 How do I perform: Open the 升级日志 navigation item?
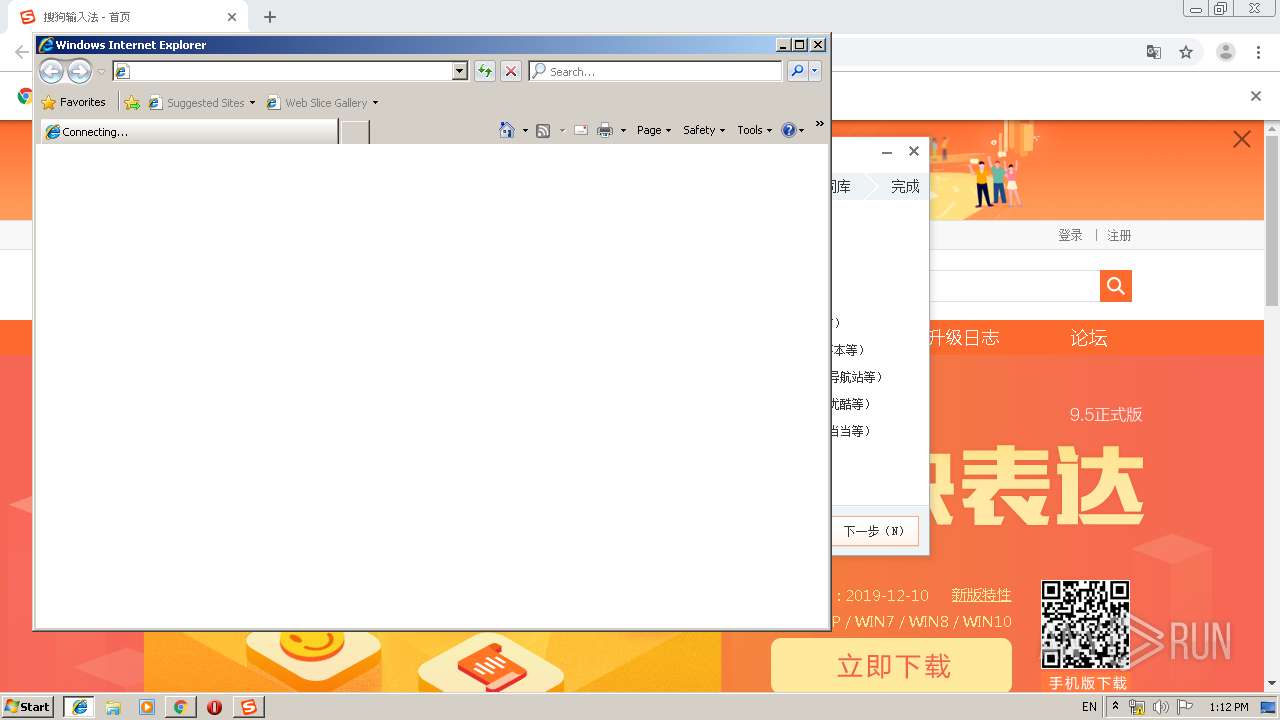(963, 338)
